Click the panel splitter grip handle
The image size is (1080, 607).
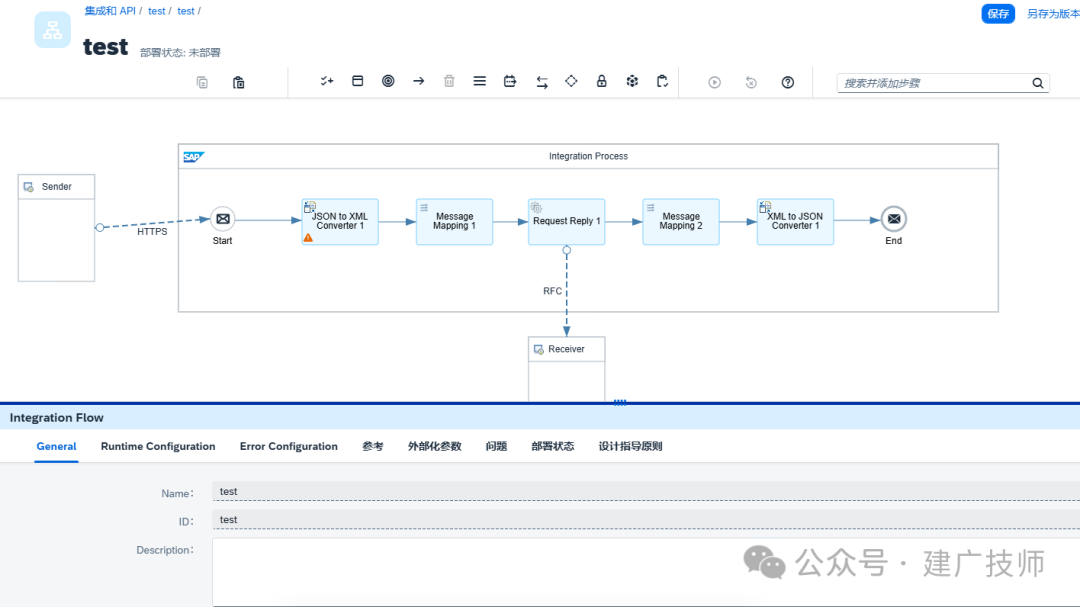(x=620, y=402)
